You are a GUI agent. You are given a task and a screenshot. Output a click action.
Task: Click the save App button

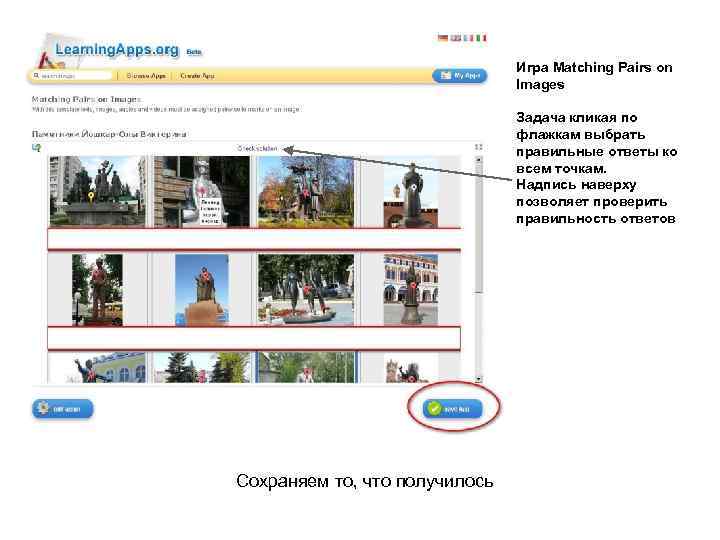point(452,409)
